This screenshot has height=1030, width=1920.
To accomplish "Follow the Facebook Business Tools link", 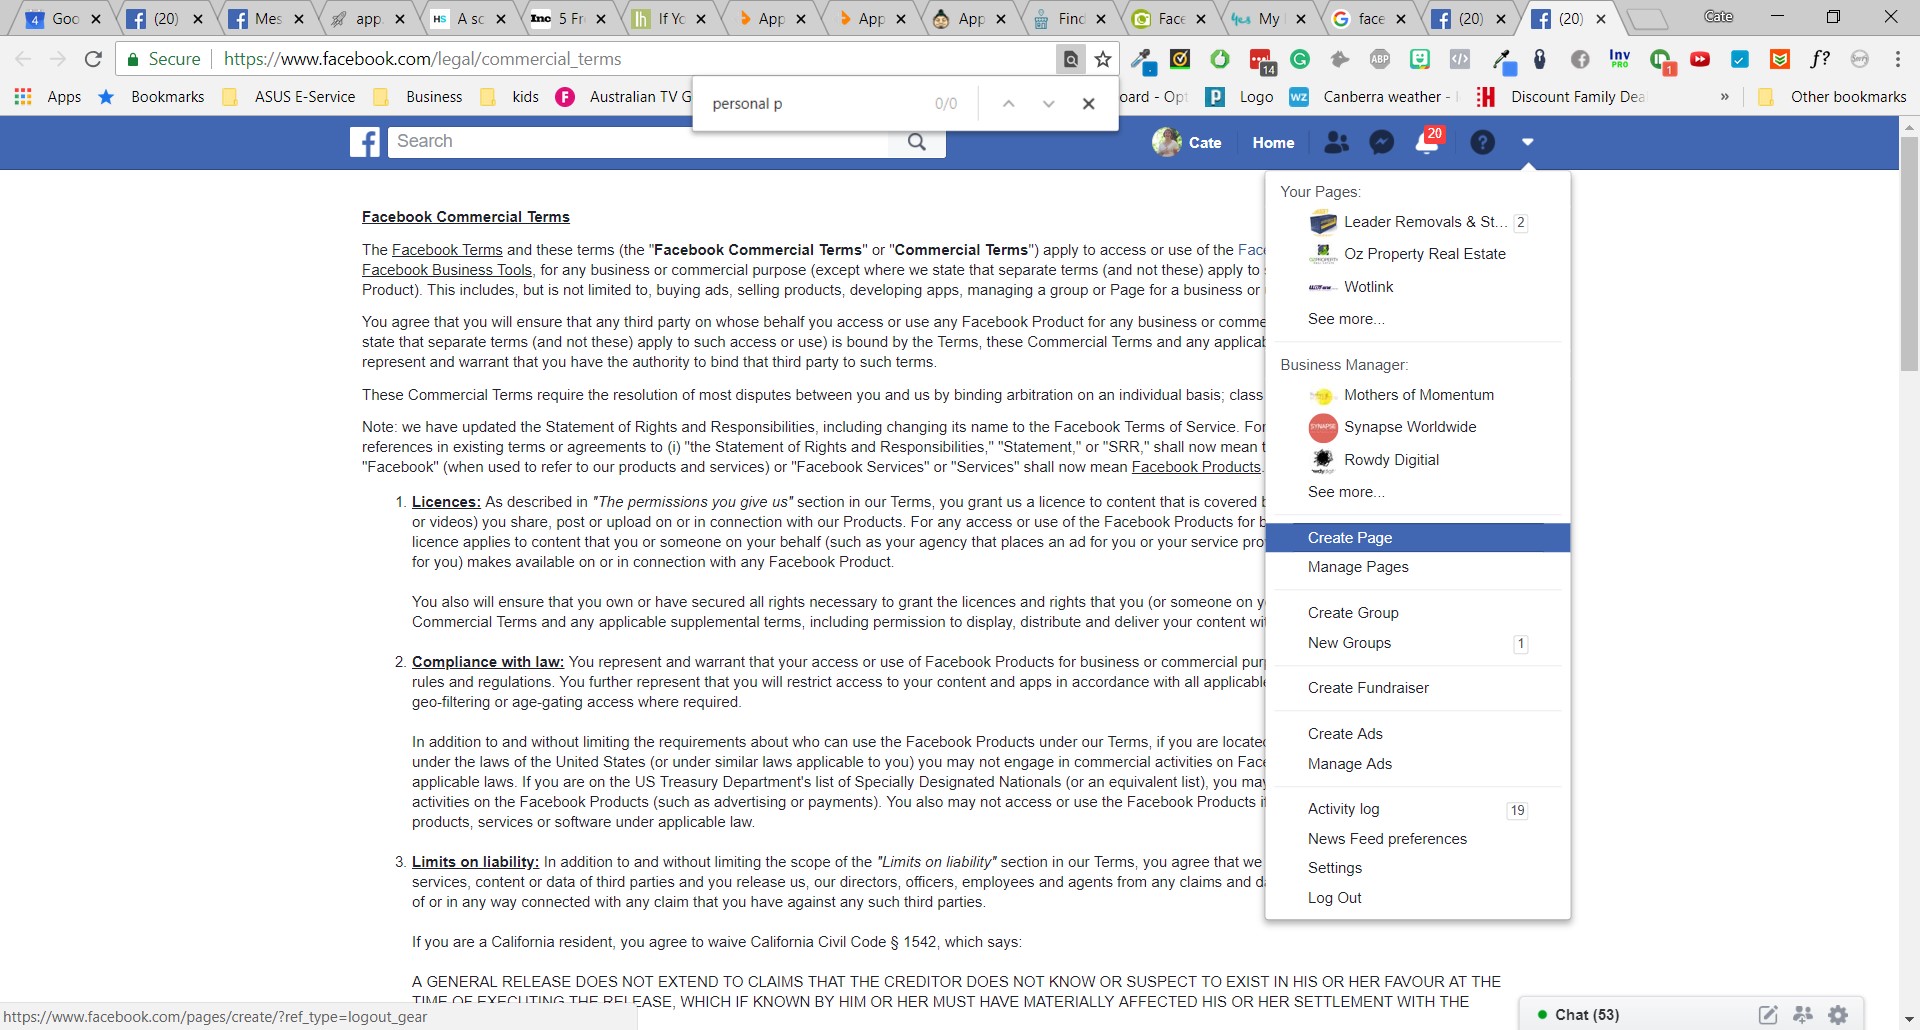I will click(447, 270).
